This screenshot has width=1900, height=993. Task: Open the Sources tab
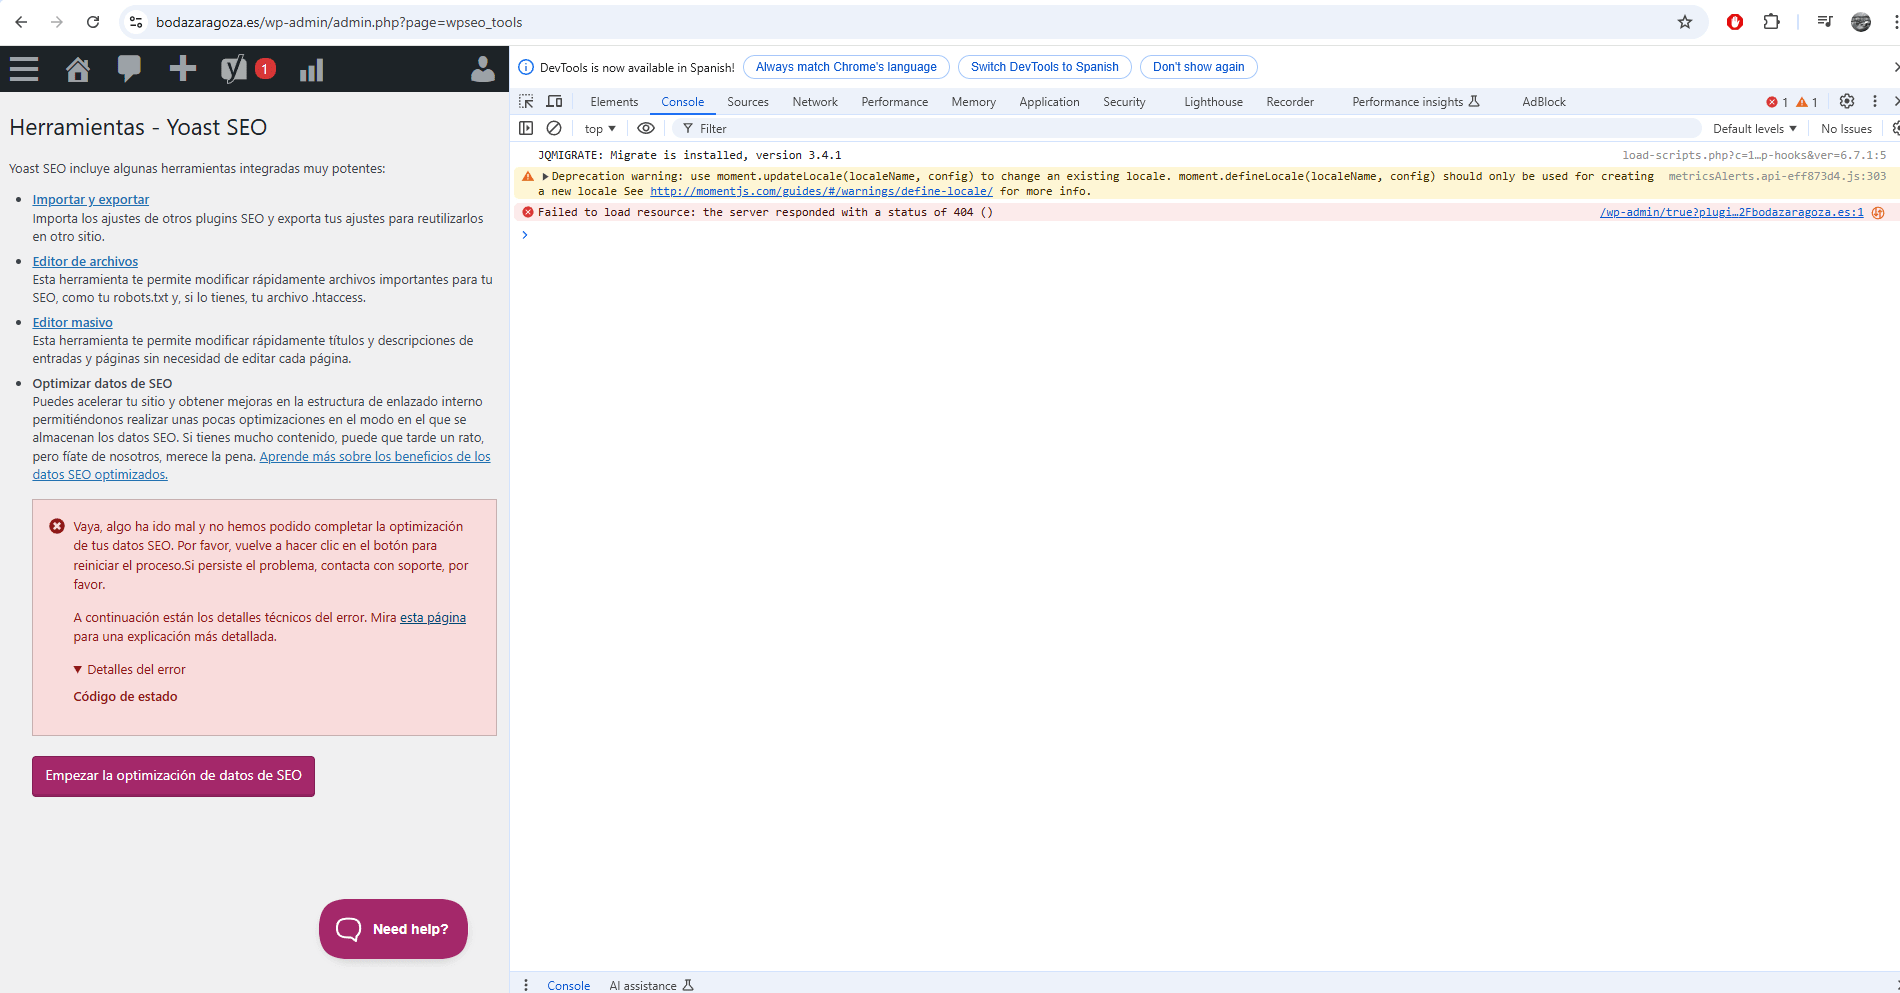[748, 102]
